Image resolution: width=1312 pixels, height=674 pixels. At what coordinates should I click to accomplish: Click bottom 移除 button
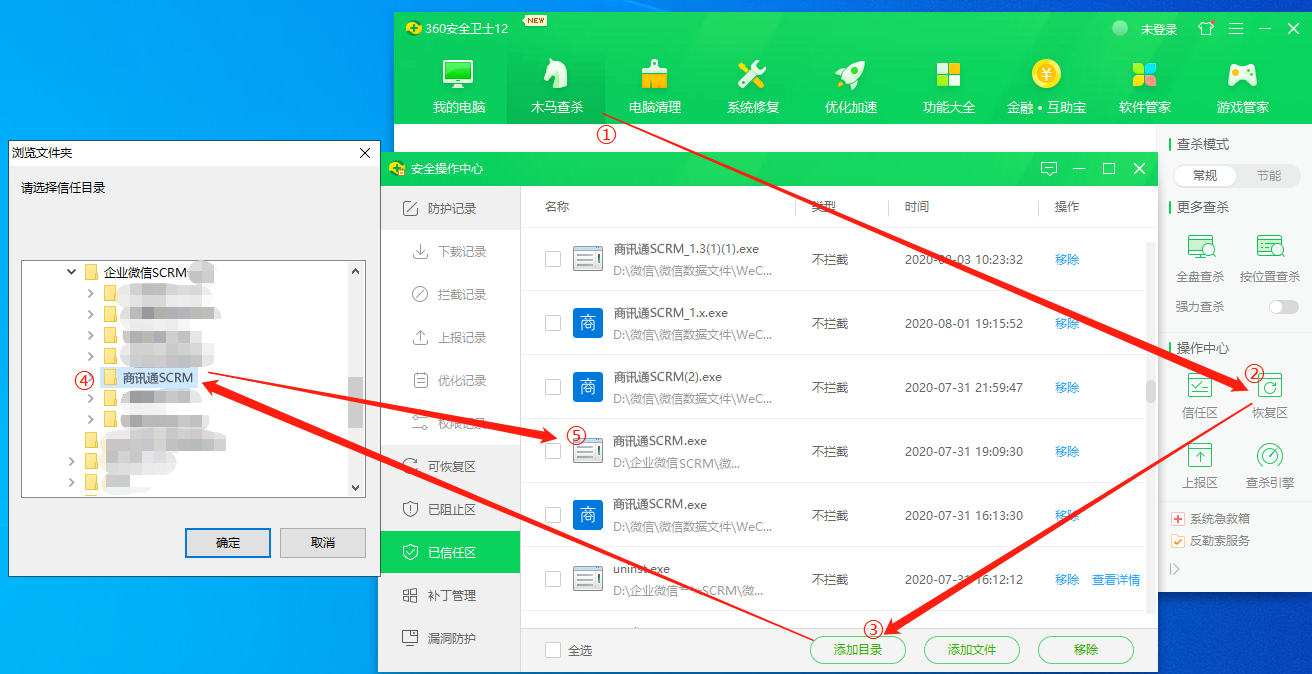point(1086,650)
